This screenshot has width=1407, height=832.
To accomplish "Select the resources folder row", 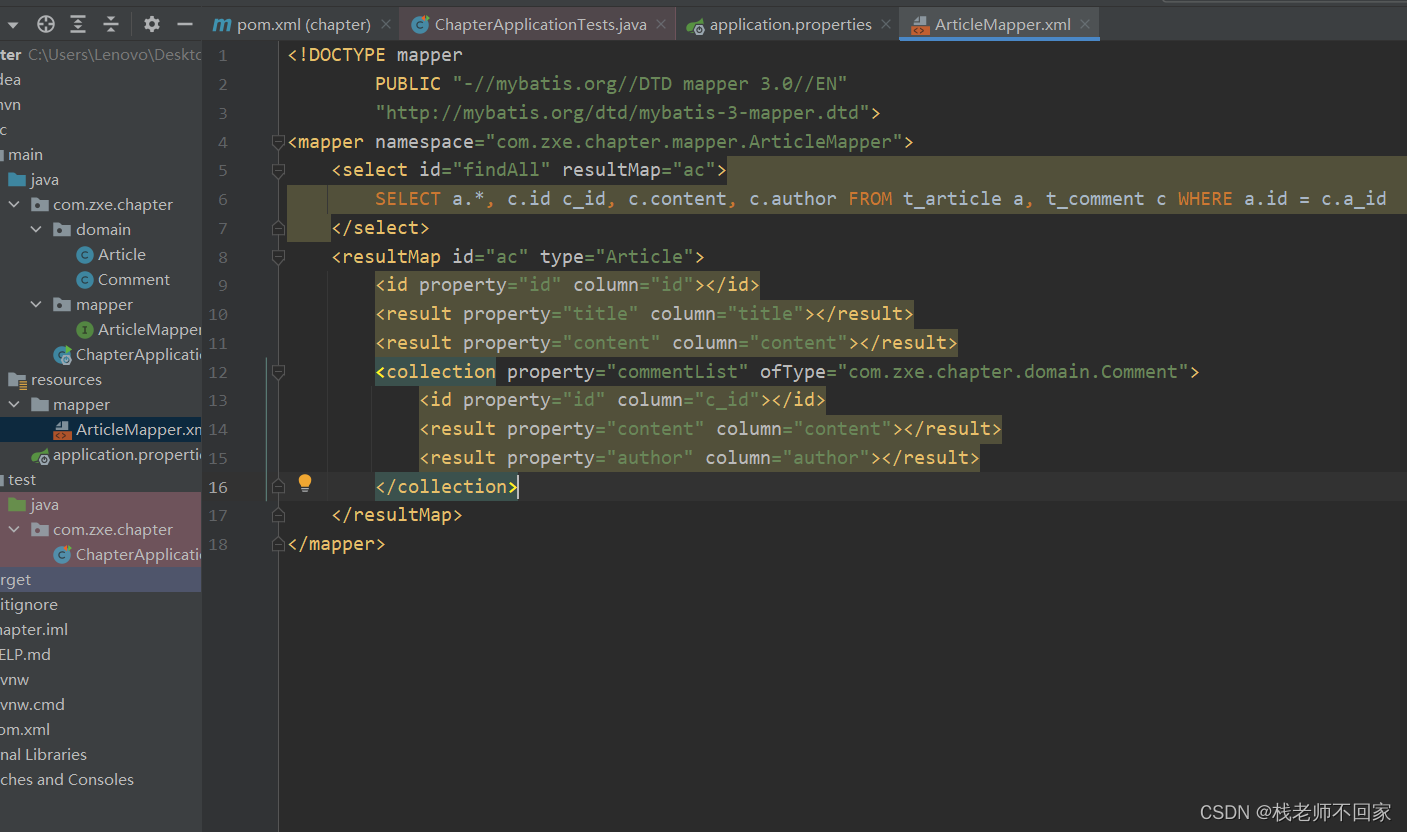I will pyautogui.click(x=100, y=380).
